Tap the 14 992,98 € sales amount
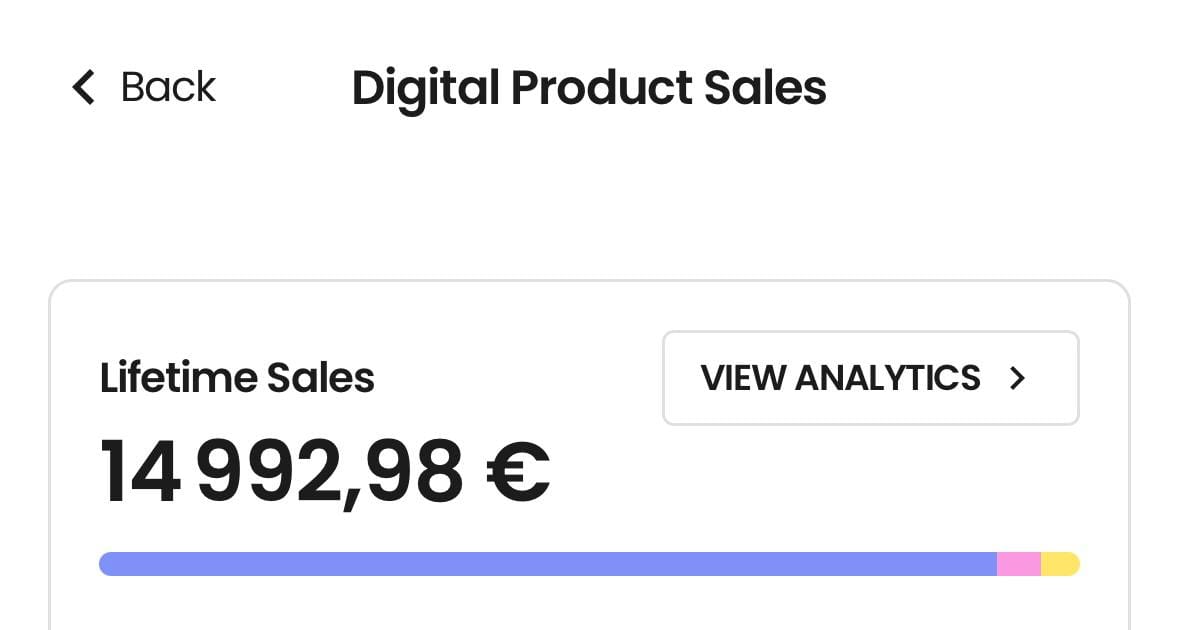Screen dimensions: 1179x630 [x=325, y=473]
